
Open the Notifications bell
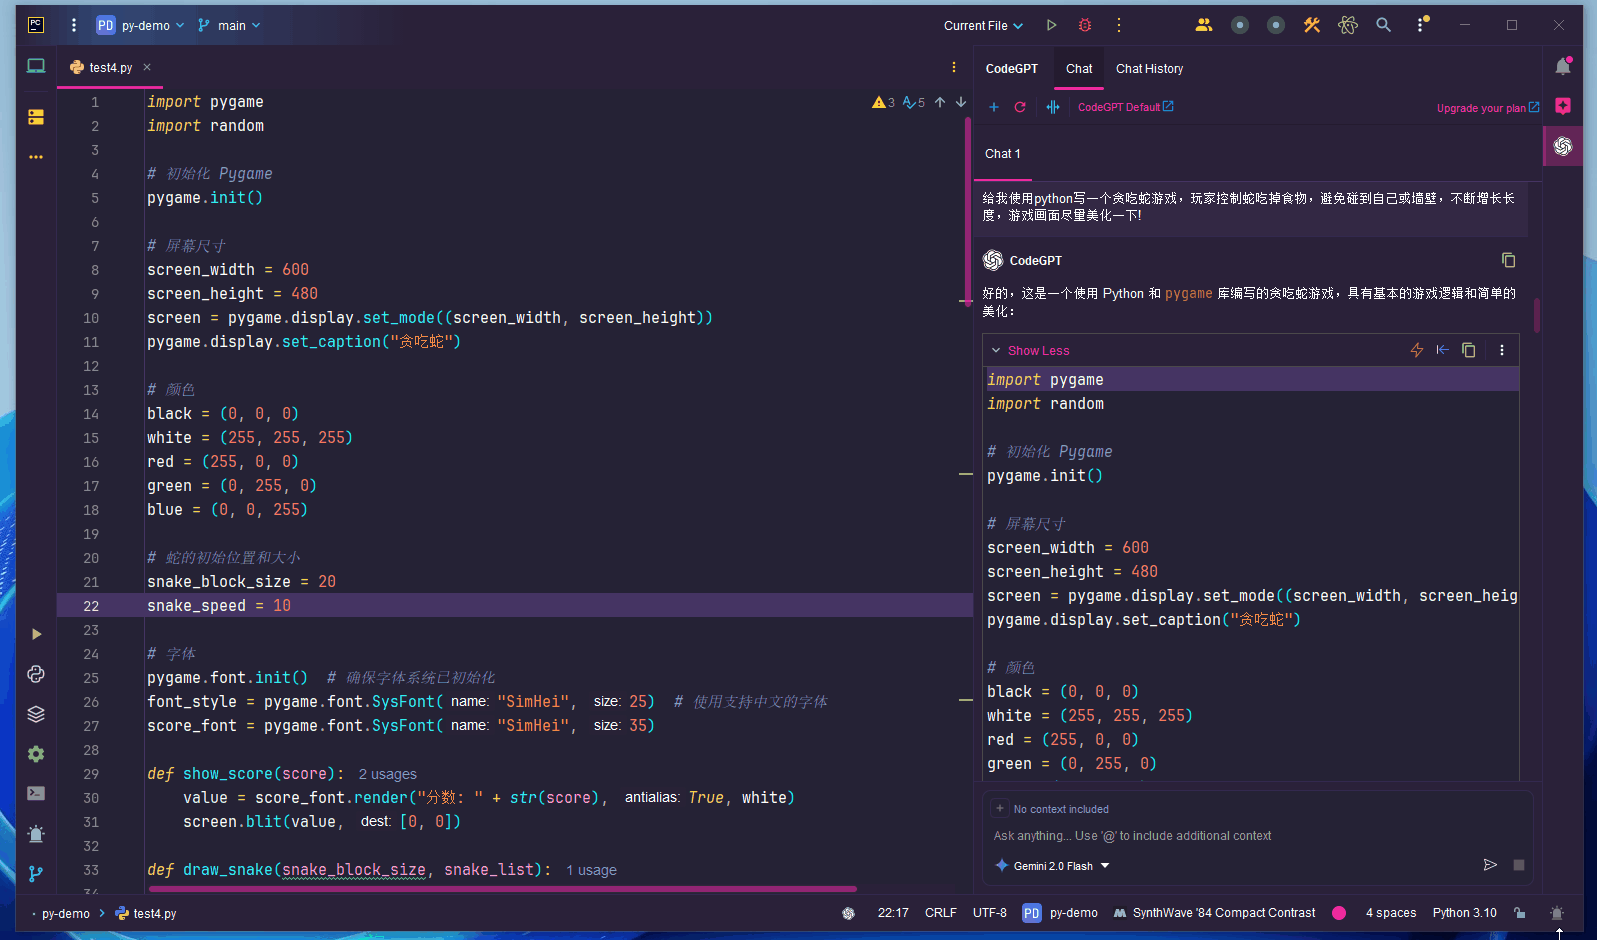(x=1563, y=67)
